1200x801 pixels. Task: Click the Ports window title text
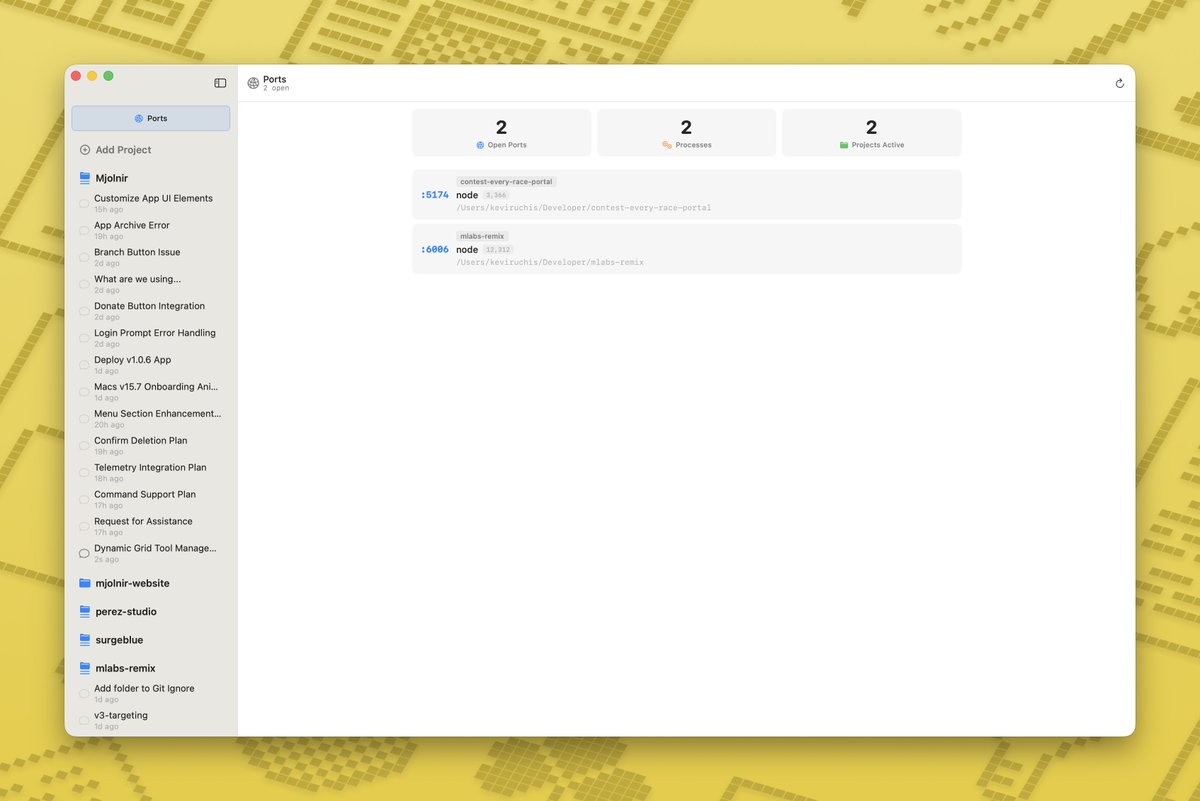pos(275,79)
